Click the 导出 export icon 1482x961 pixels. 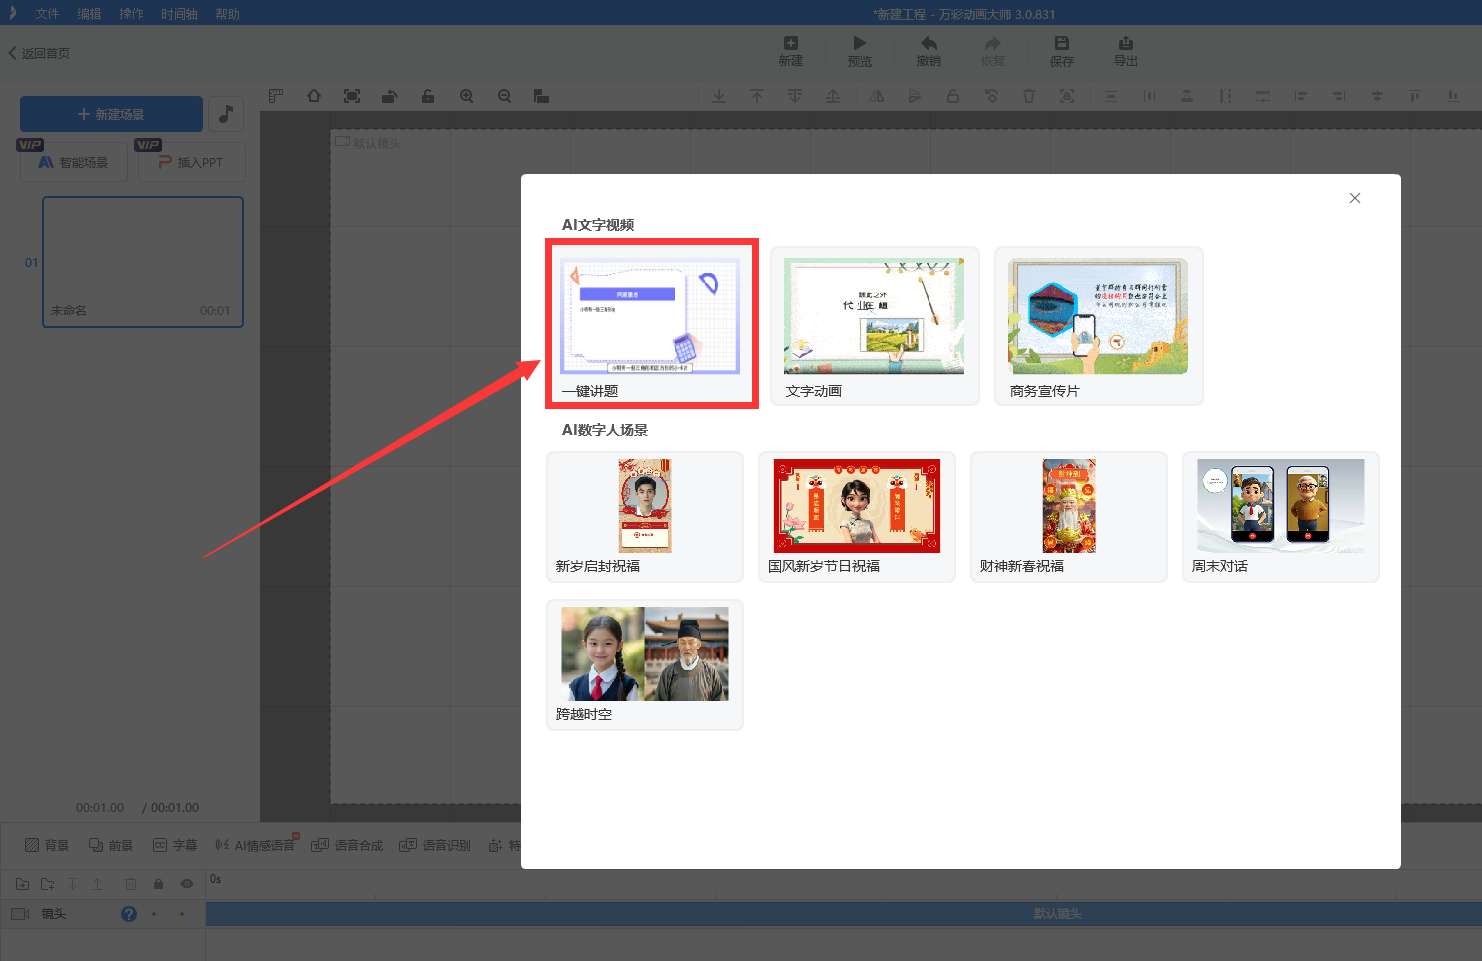point(1125,43)
